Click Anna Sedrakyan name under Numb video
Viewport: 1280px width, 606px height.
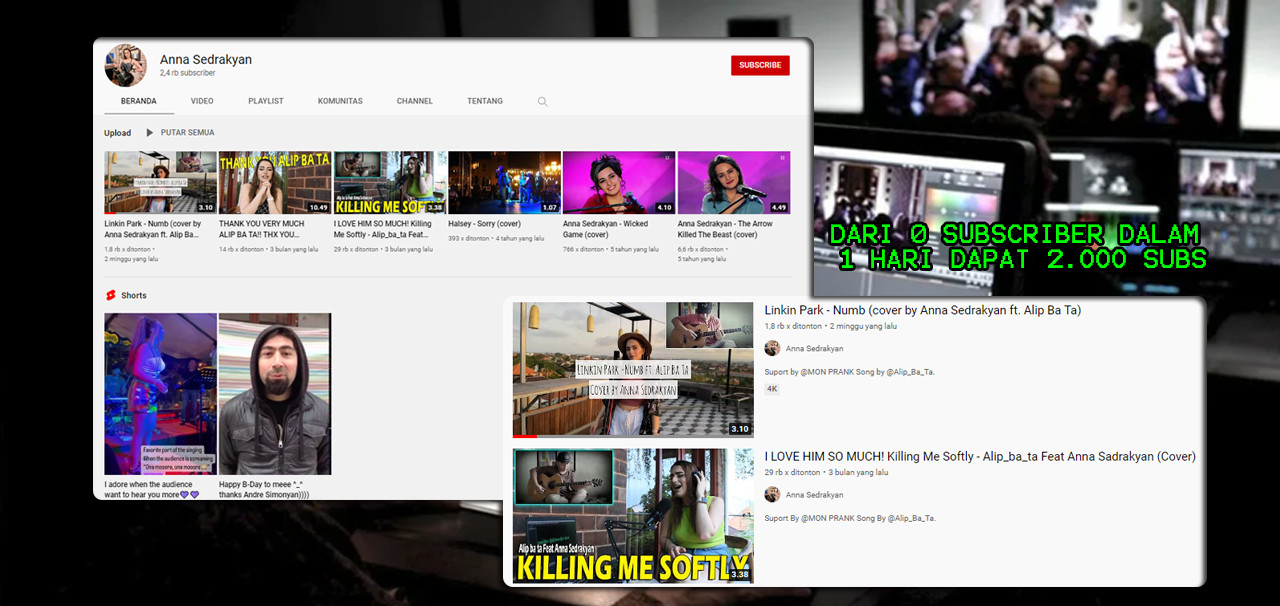[x=814, y=349]
